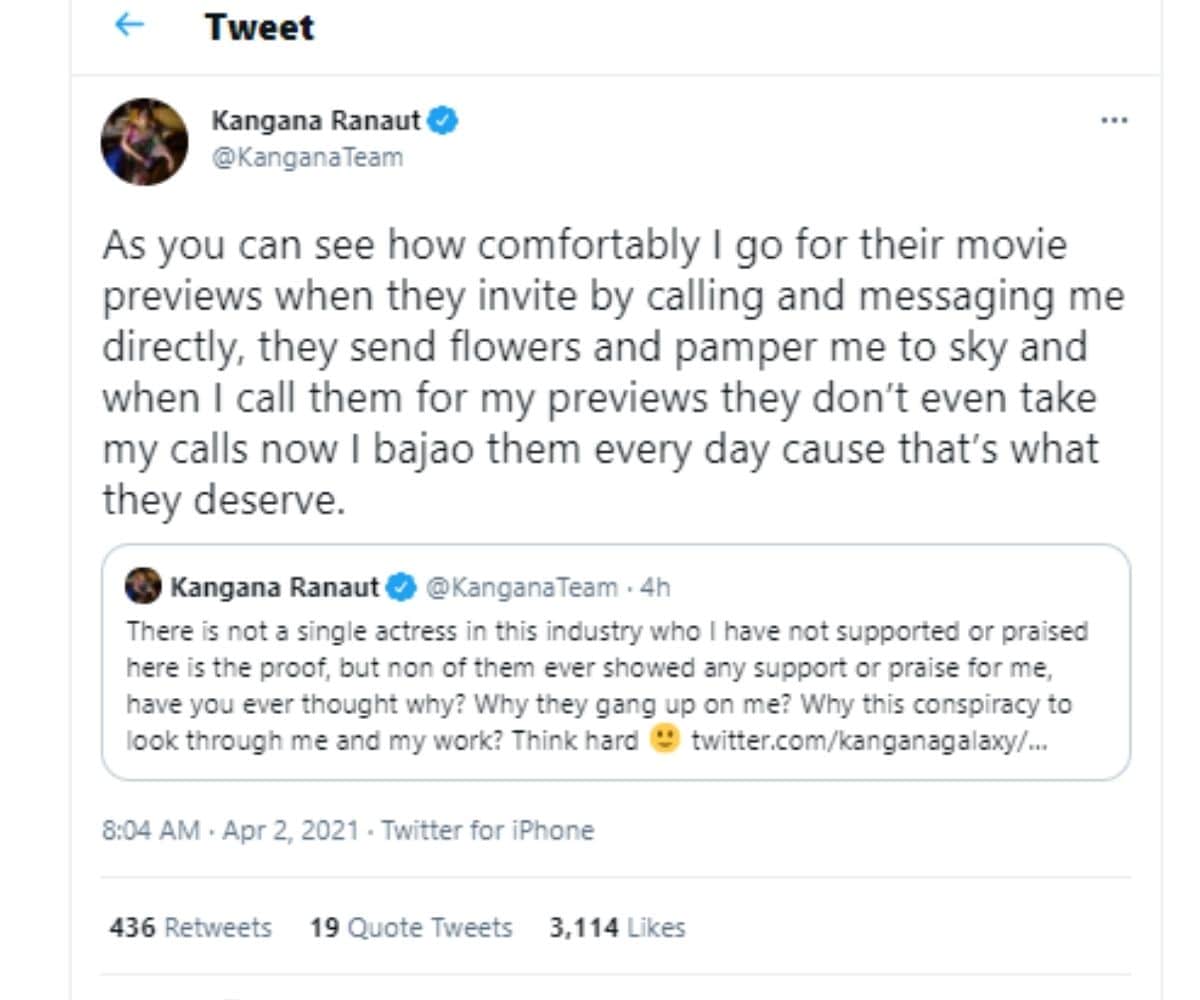Open the three-dot more options menu
This screenshot has width=1200, height=1000.
[1114, 121]
